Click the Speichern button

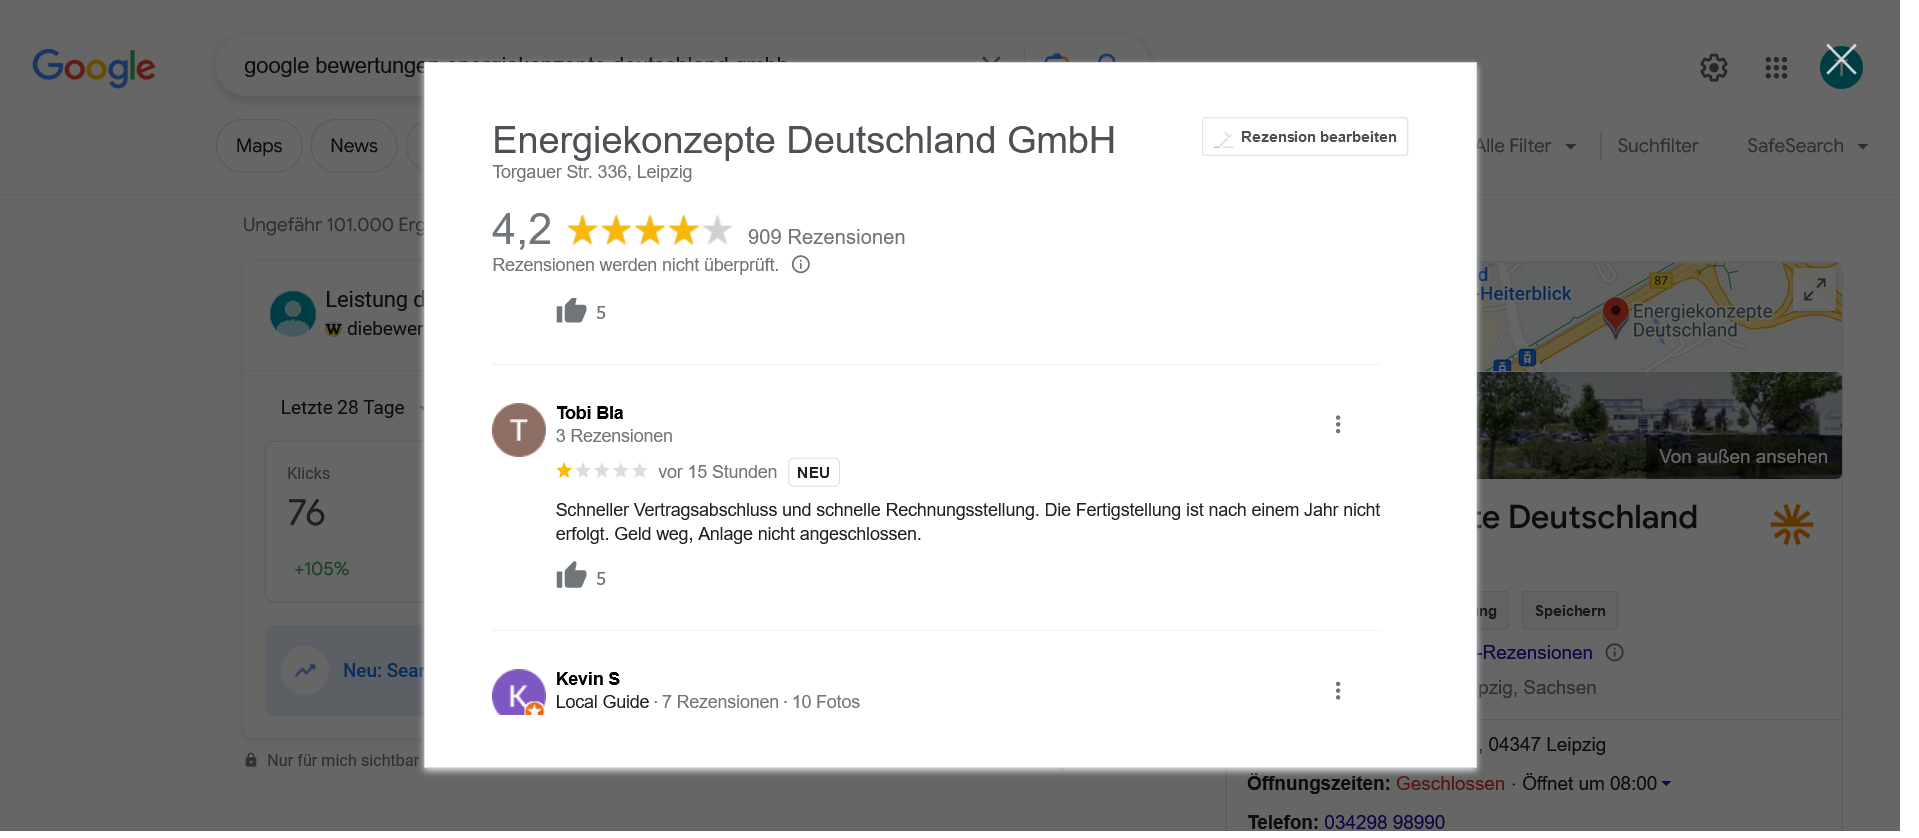tap(1569, 611)
